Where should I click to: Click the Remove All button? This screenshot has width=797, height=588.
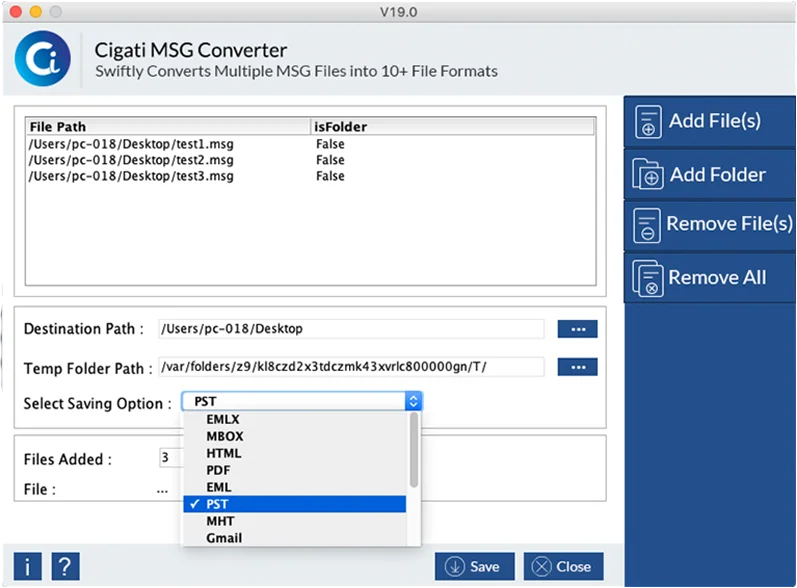tap(710, 277)
